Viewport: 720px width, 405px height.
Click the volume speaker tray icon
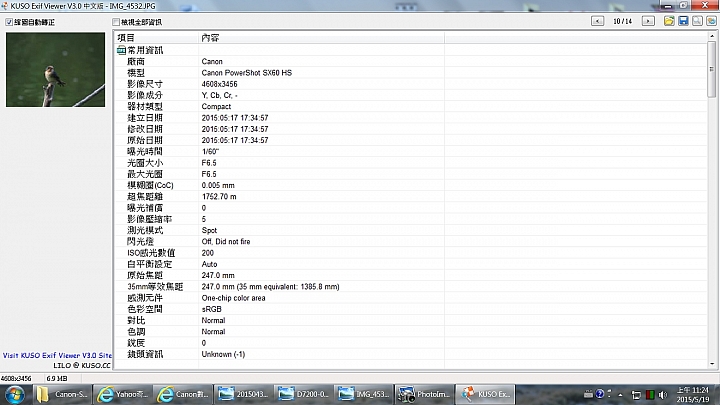tap(663, 395)
